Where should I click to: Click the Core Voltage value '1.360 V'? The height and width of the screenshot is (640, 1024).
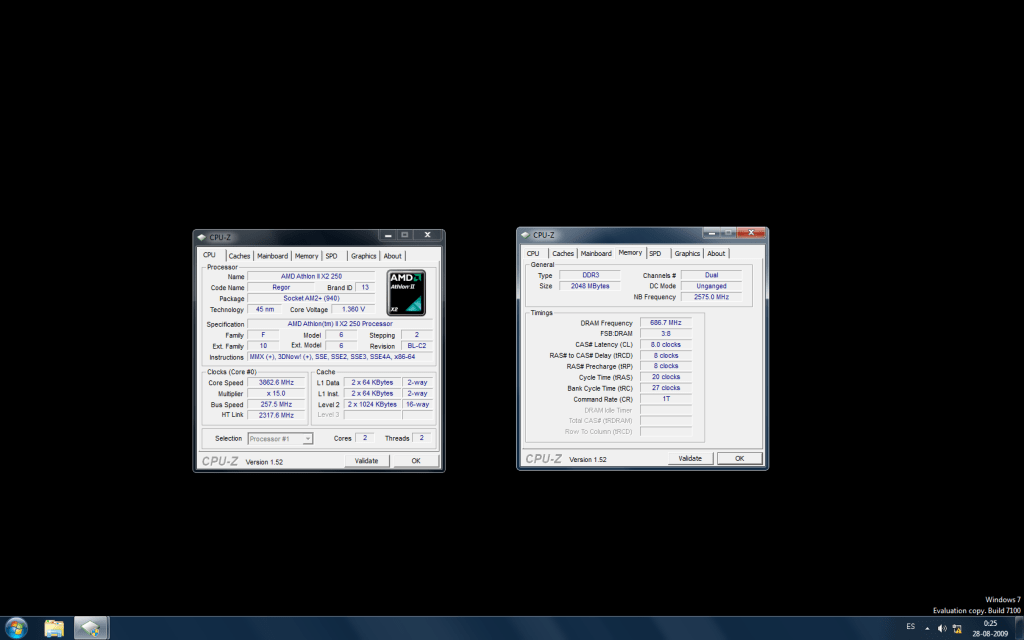pyautogui.click(x=353, y=310)
